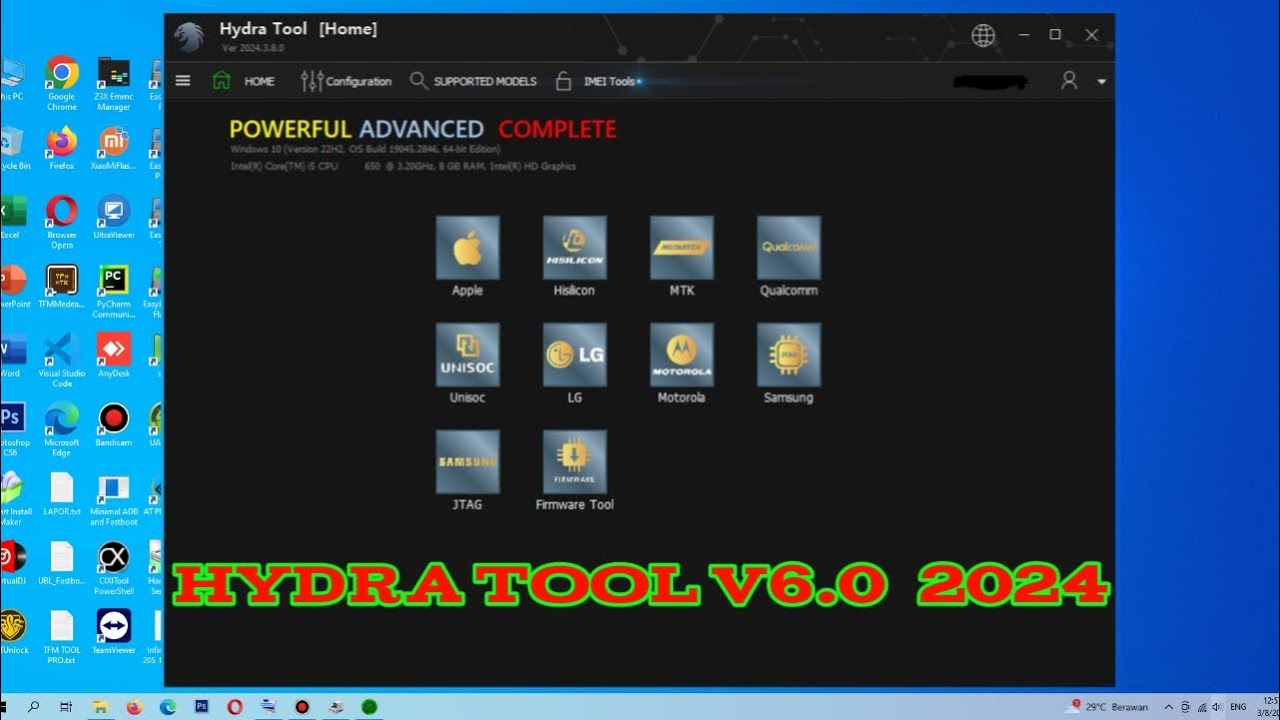Expand the user account dropdown arrow
The height and width of the screenshot is (720, 1280).
click(1101, 82)
